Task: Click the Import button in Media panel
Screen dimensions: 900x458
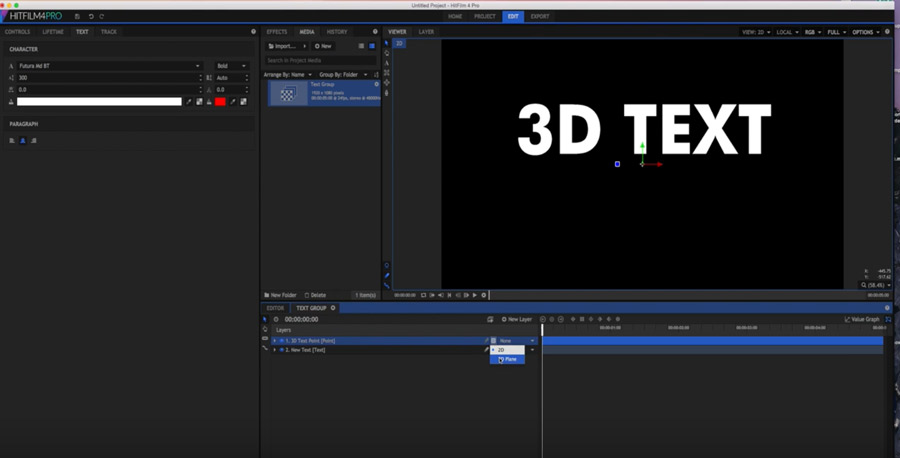Action: coord(285,46)
